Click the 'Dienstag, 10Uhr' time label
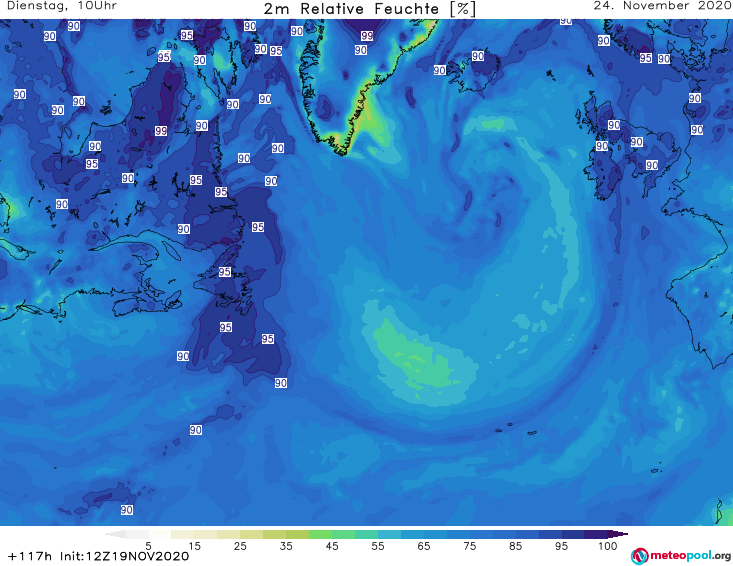 [x=62, y=6]
